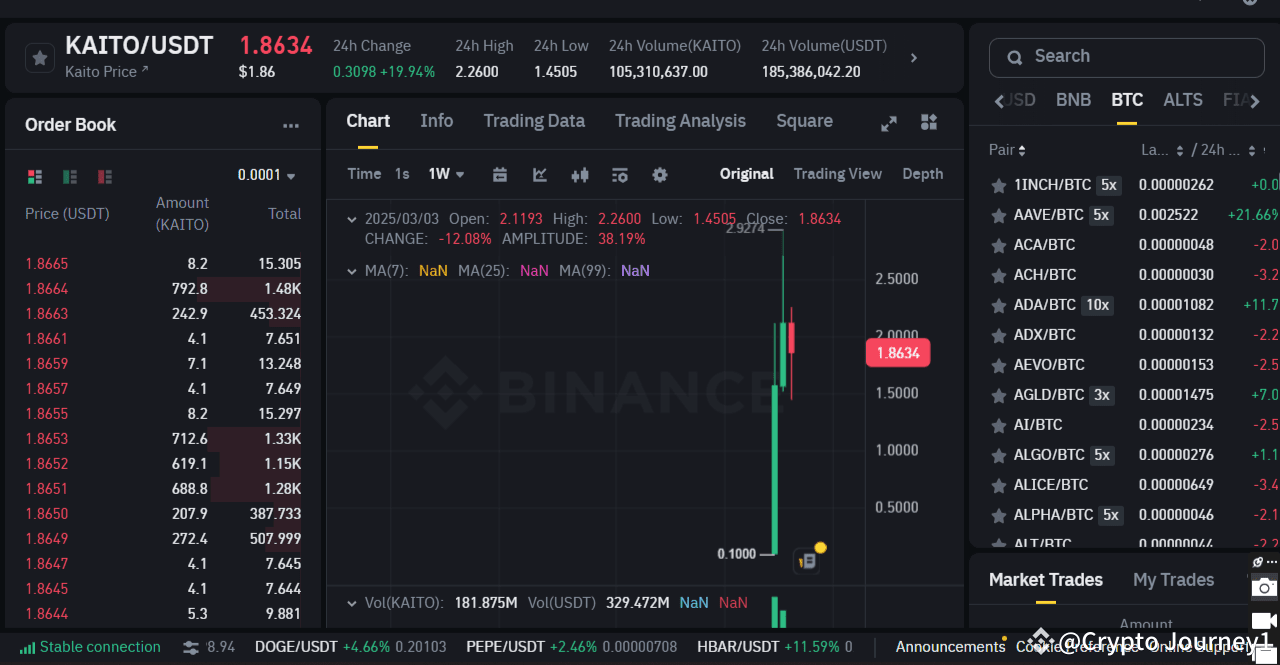Toggle sell-orders-only order book view

click(x=104, y=176)
